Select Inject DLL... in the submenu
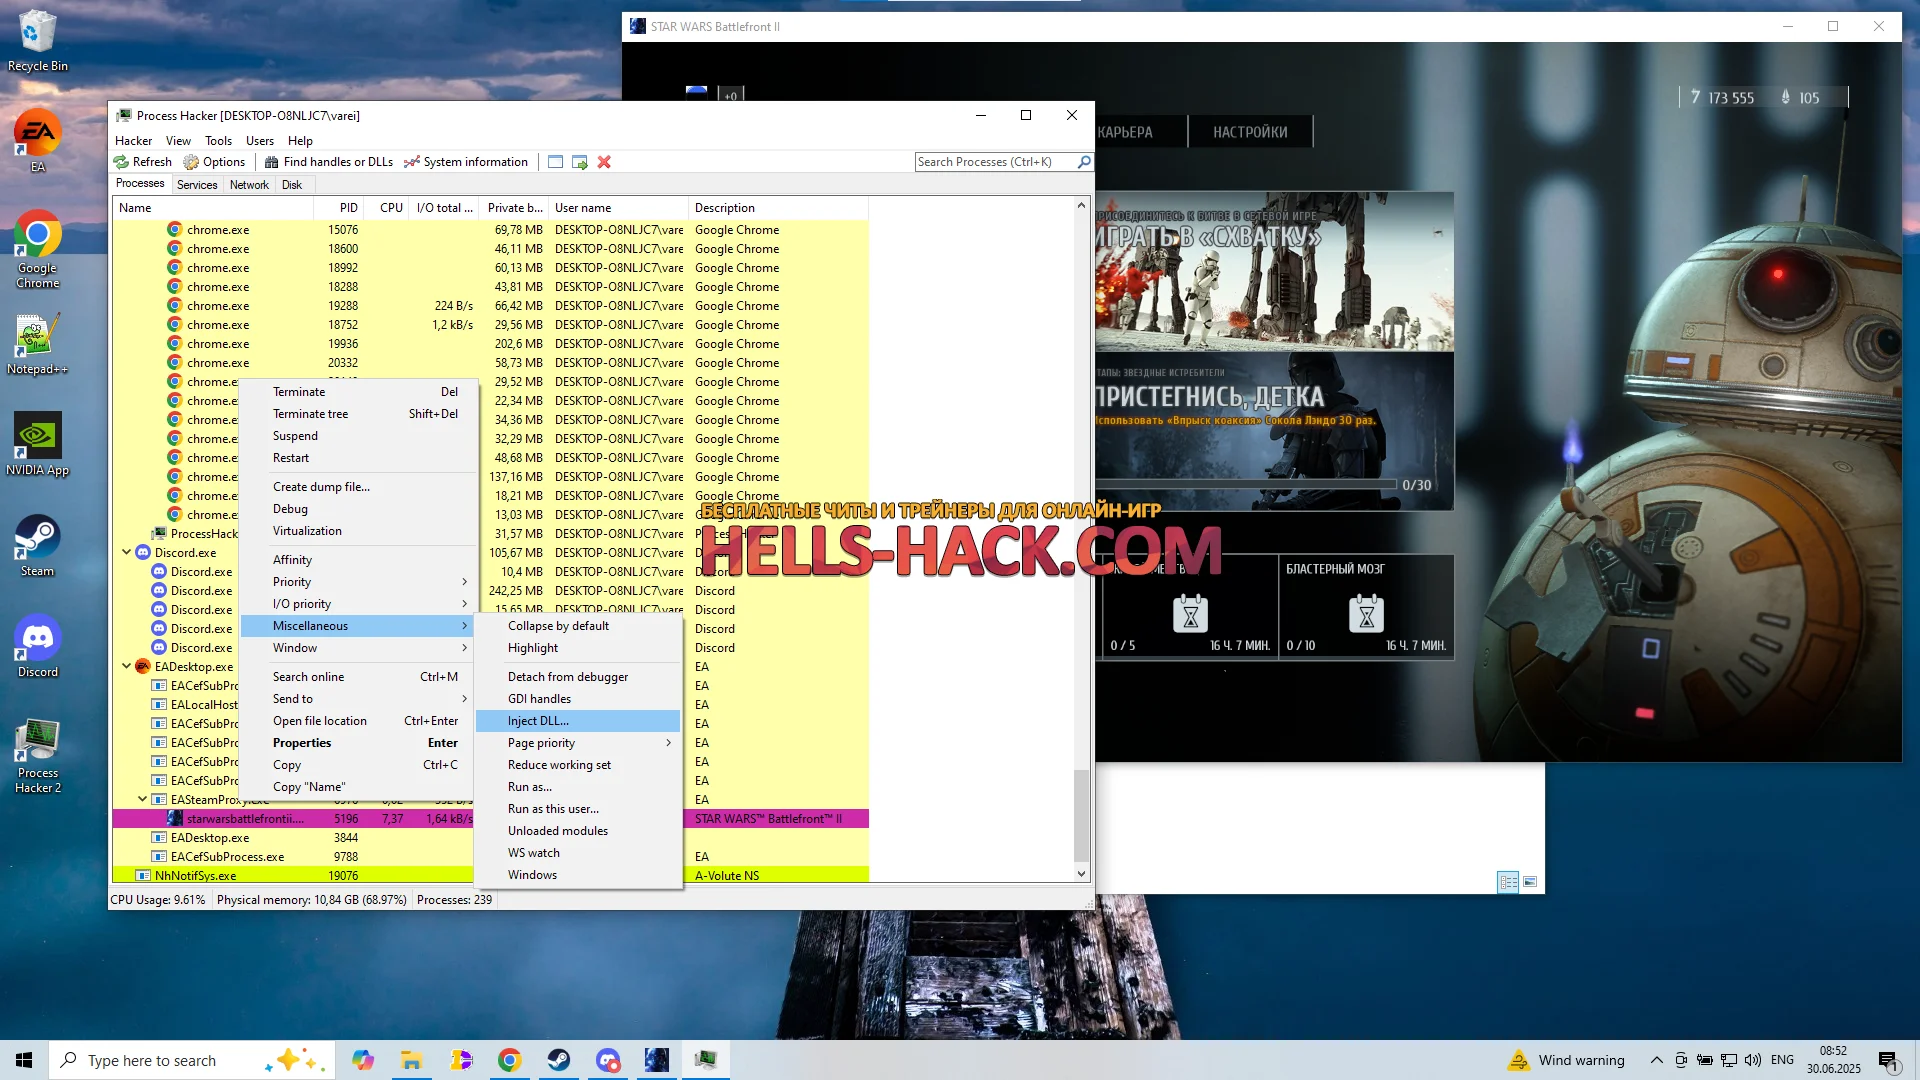The height and width of the screenshot is (1080, 1920). click(x=578, y=721)
